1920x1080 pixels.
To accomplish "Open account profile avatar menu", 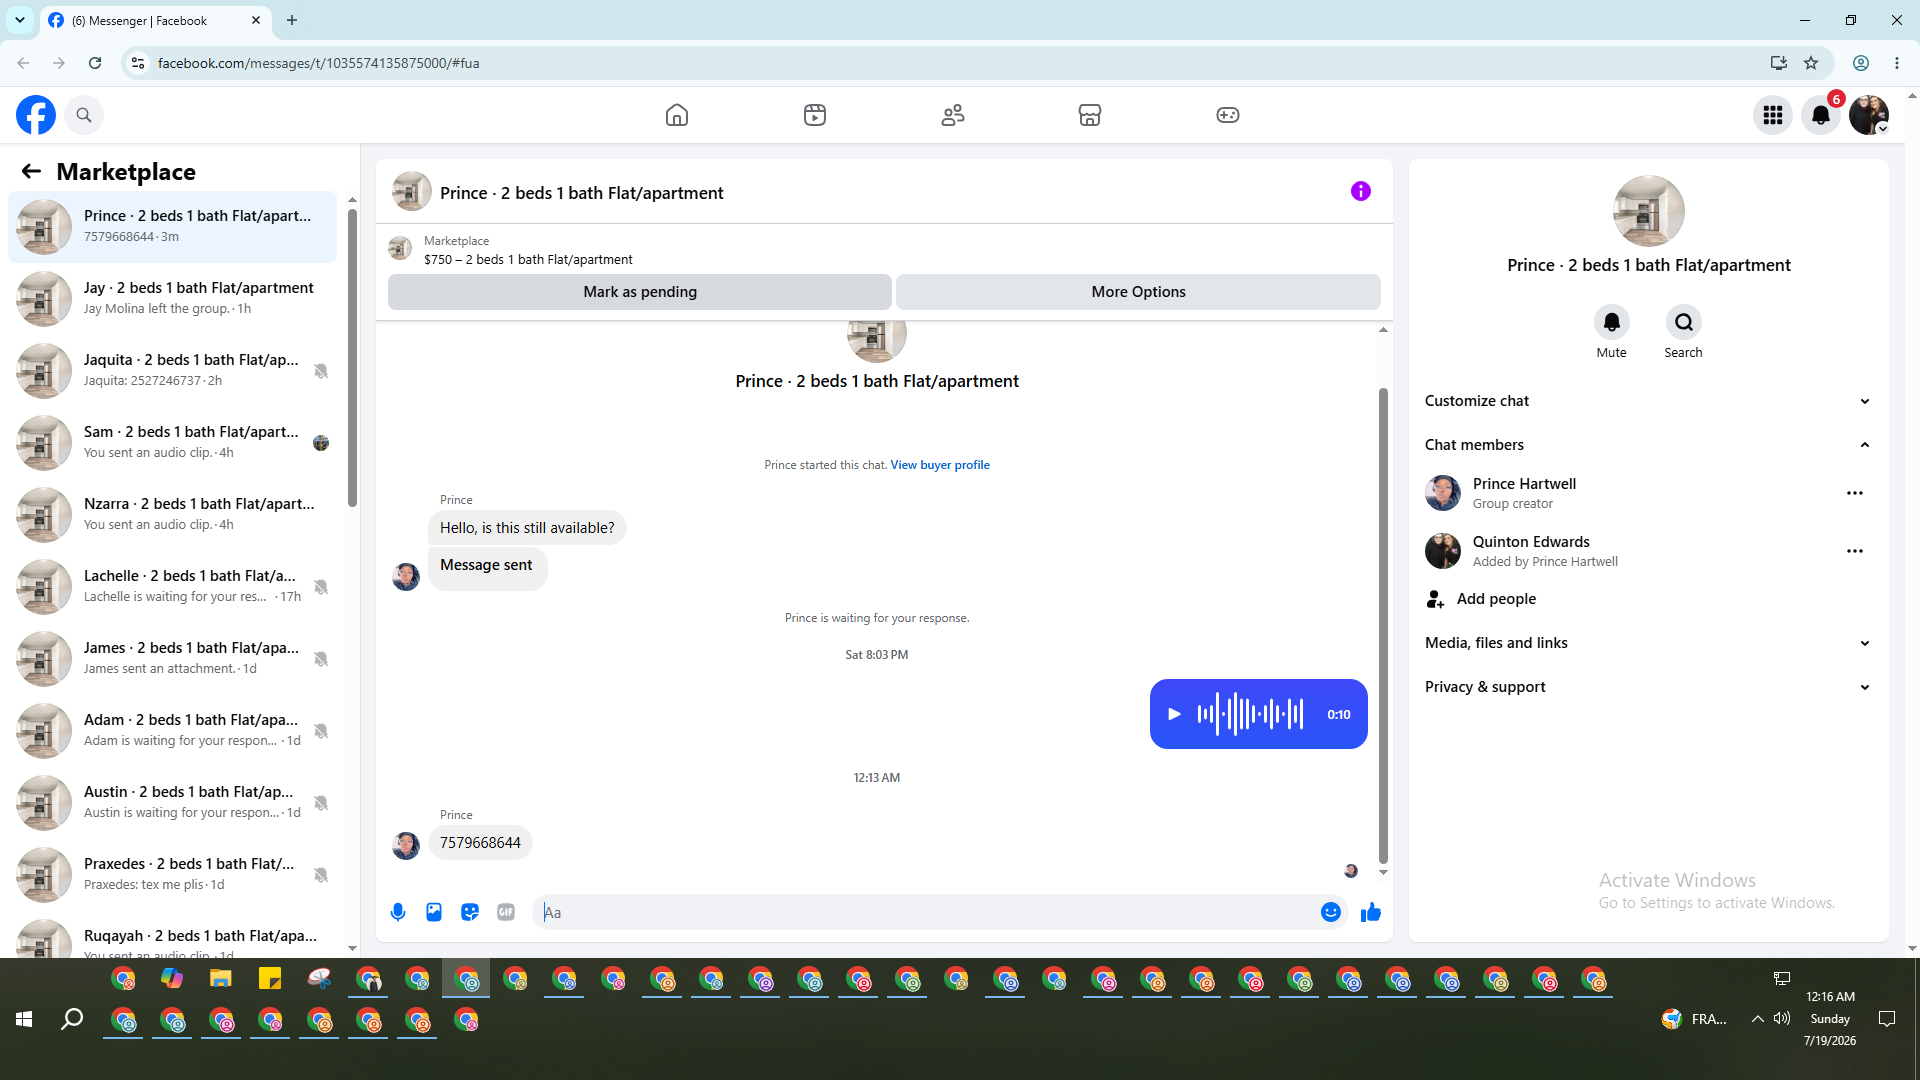I will [1869, 115].
